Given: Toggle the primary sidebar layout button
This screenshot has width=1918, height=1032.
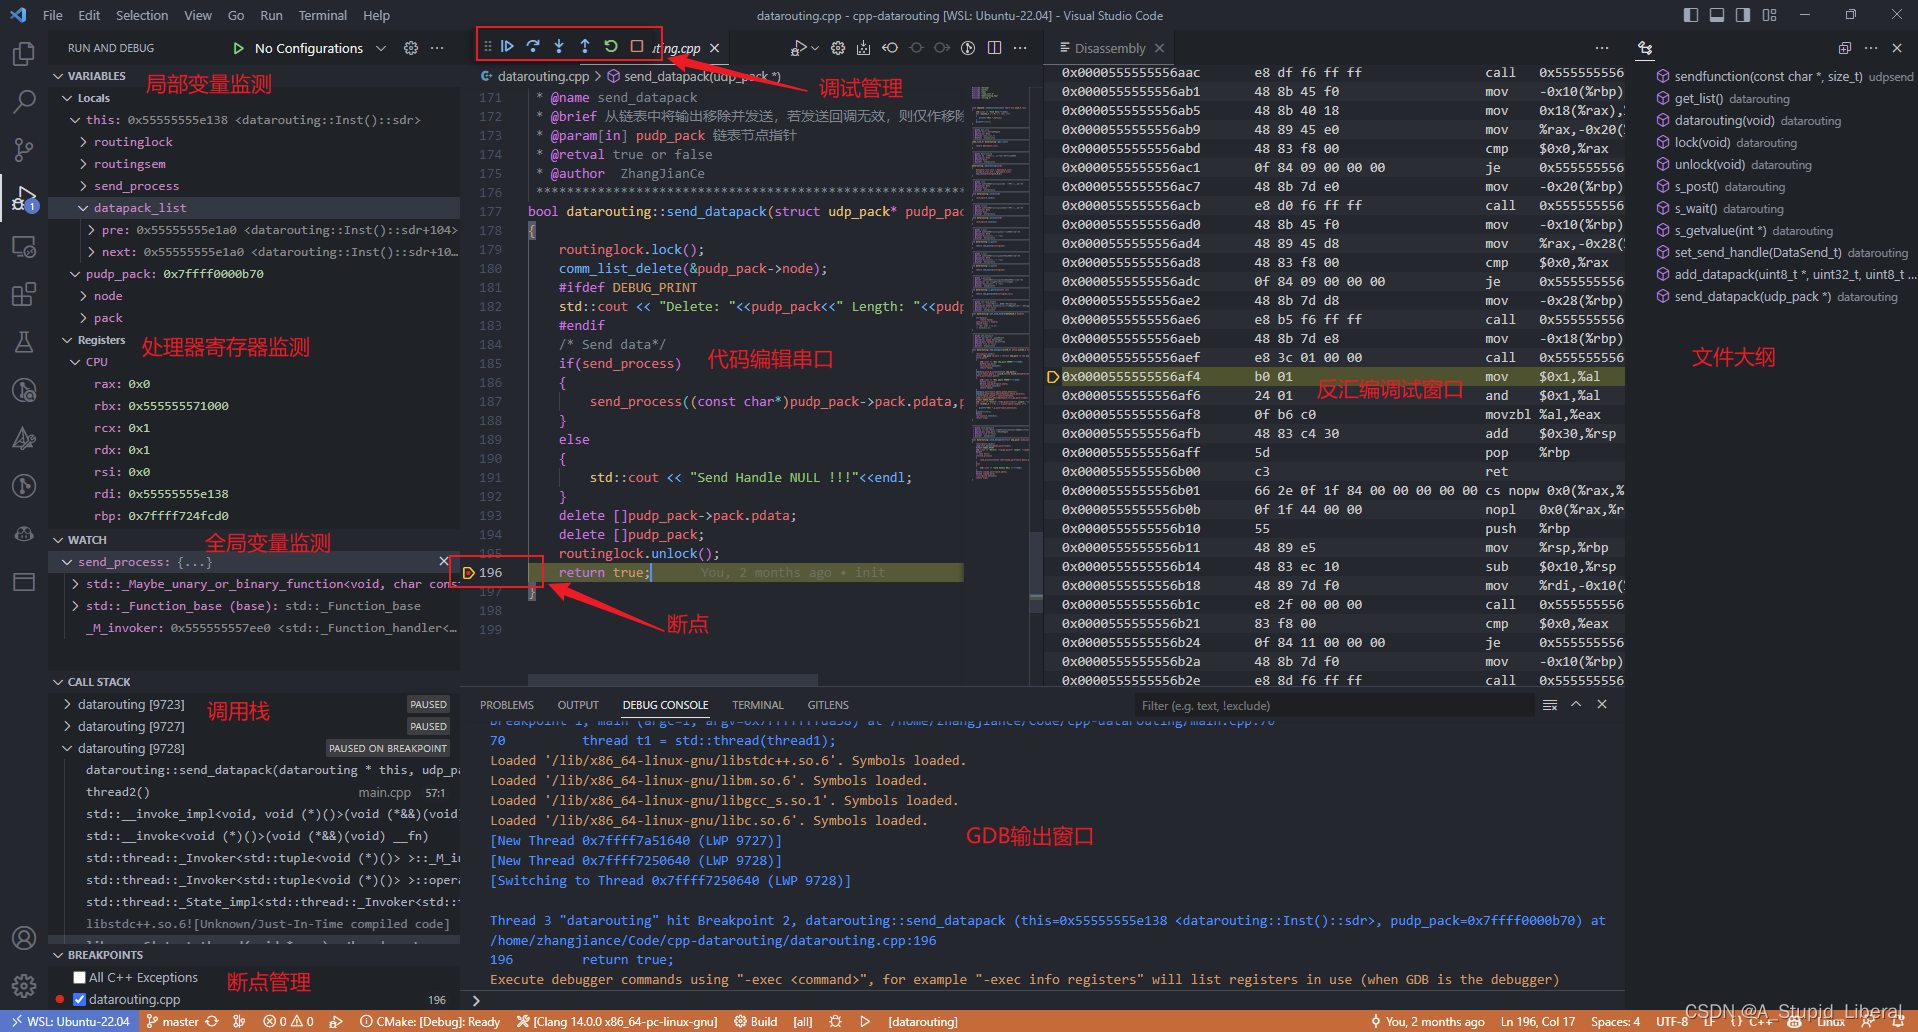Looking at the screenshot, I should point(1691,15).
